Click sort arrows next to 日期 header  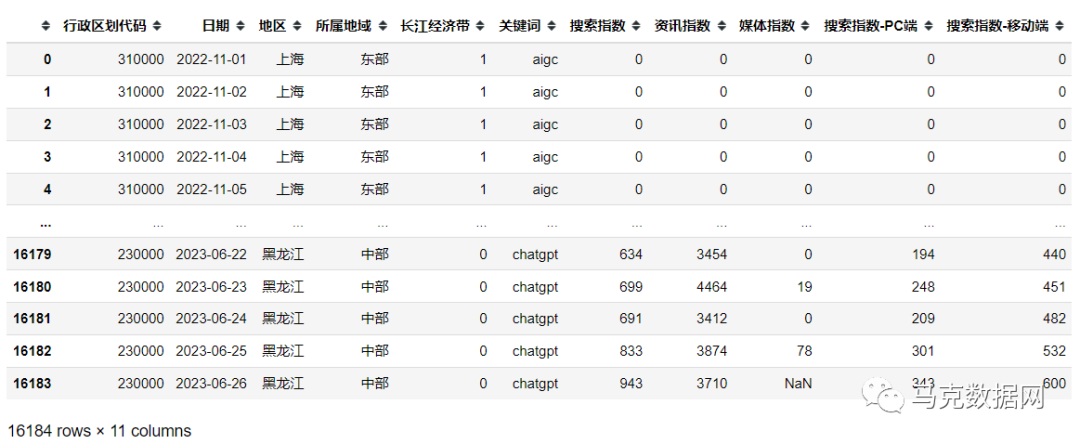[x=240, y=26]
